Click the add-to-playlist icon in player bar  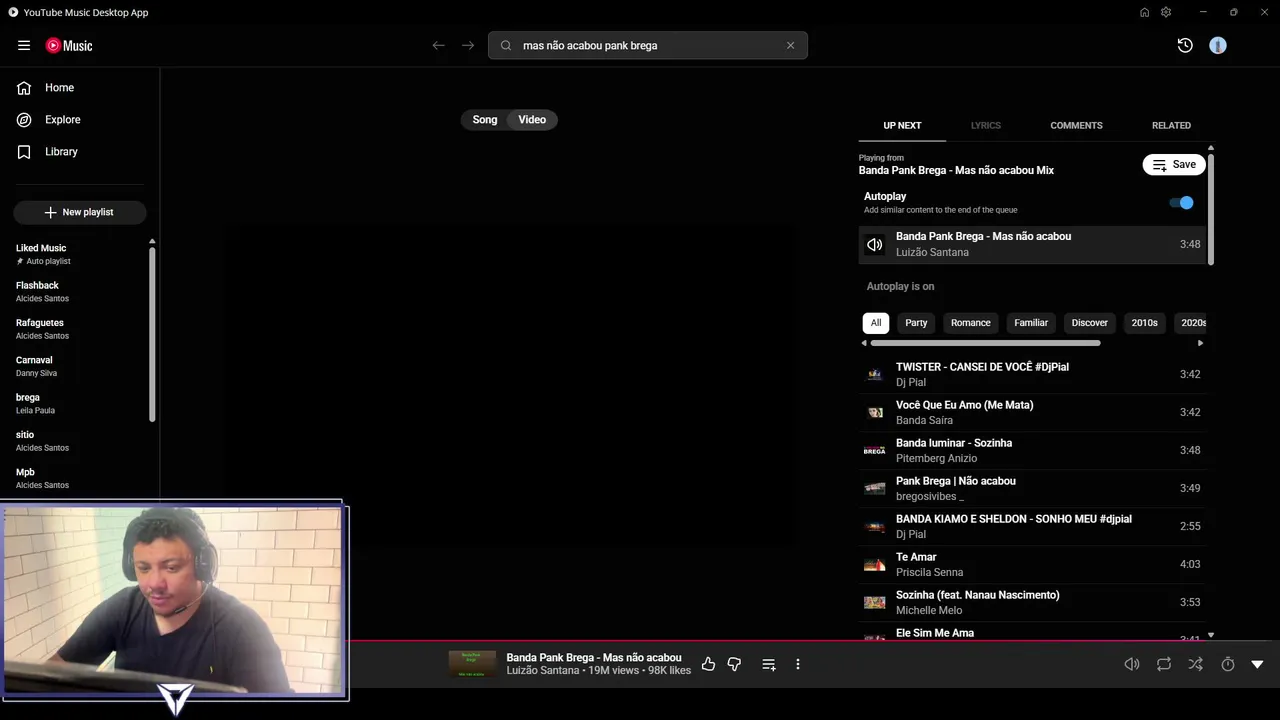point(769,665)
